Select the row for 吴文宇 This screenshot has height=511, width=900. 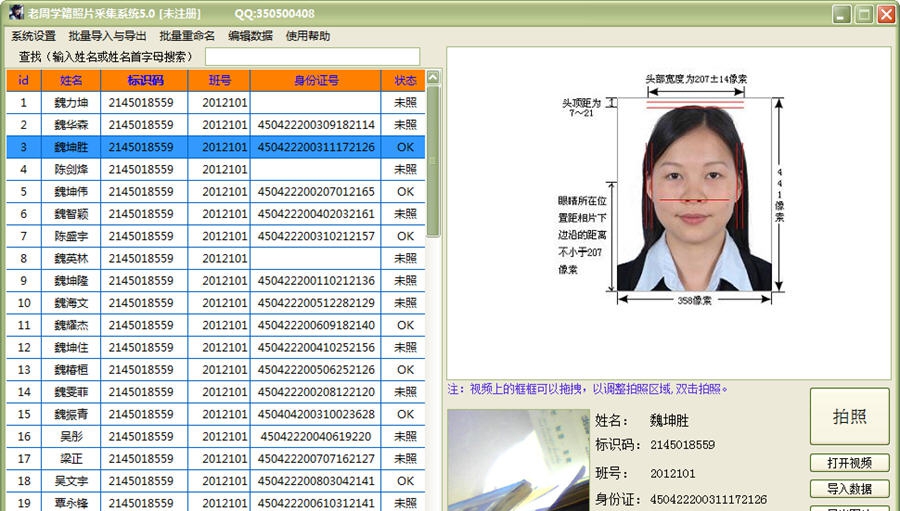tap(216, 481)
